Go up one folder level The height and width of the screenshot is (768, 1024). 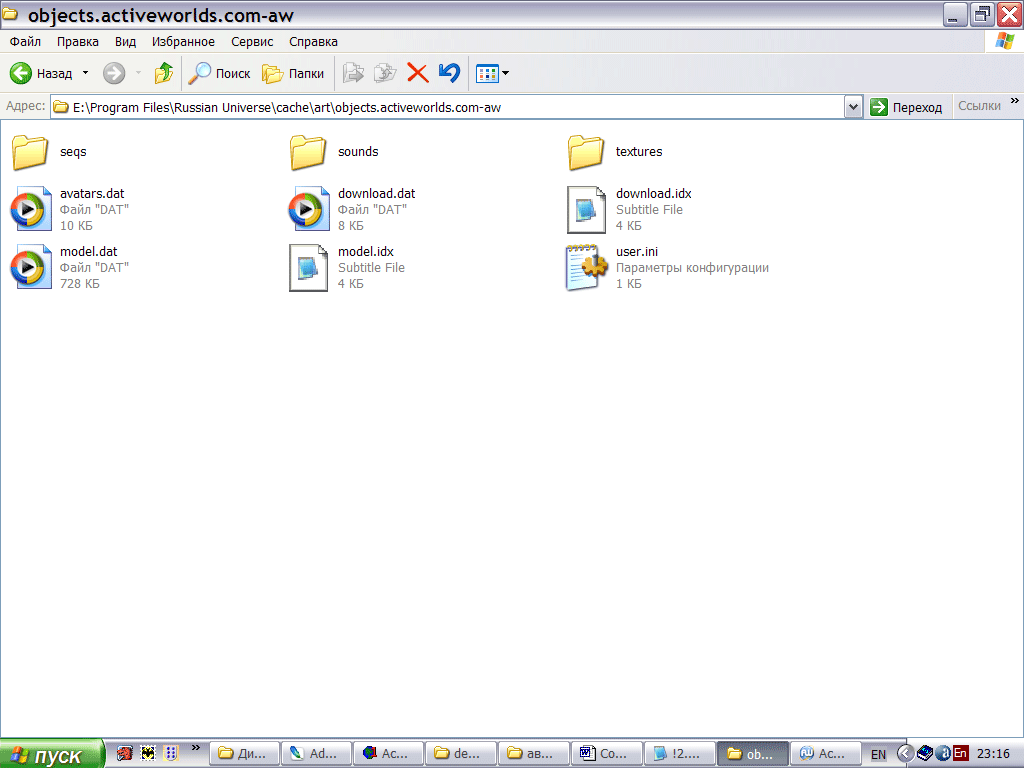pyautogui.click(x=163, y=73)
